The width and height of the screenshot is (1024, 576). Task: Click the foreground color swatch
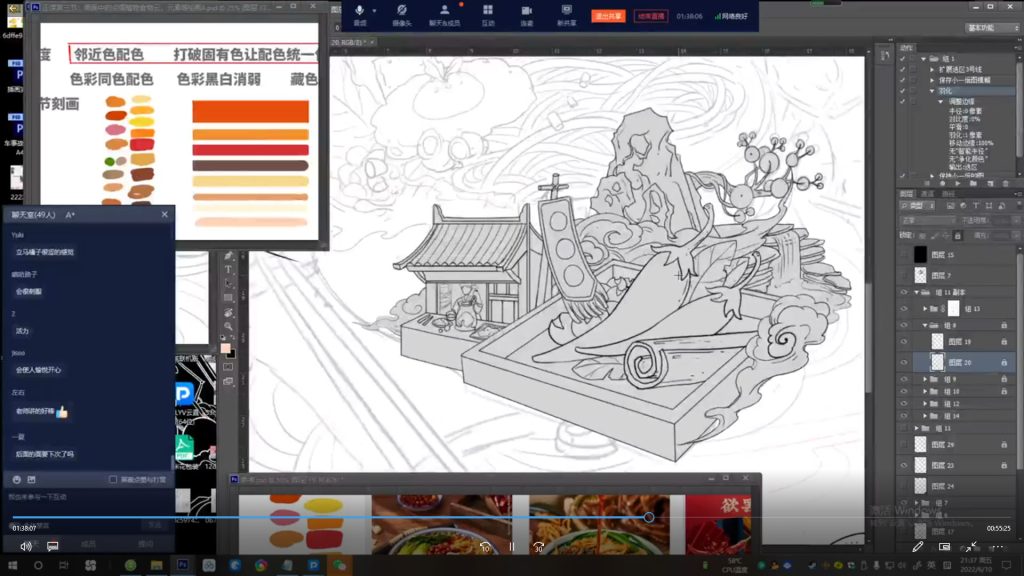226,348
